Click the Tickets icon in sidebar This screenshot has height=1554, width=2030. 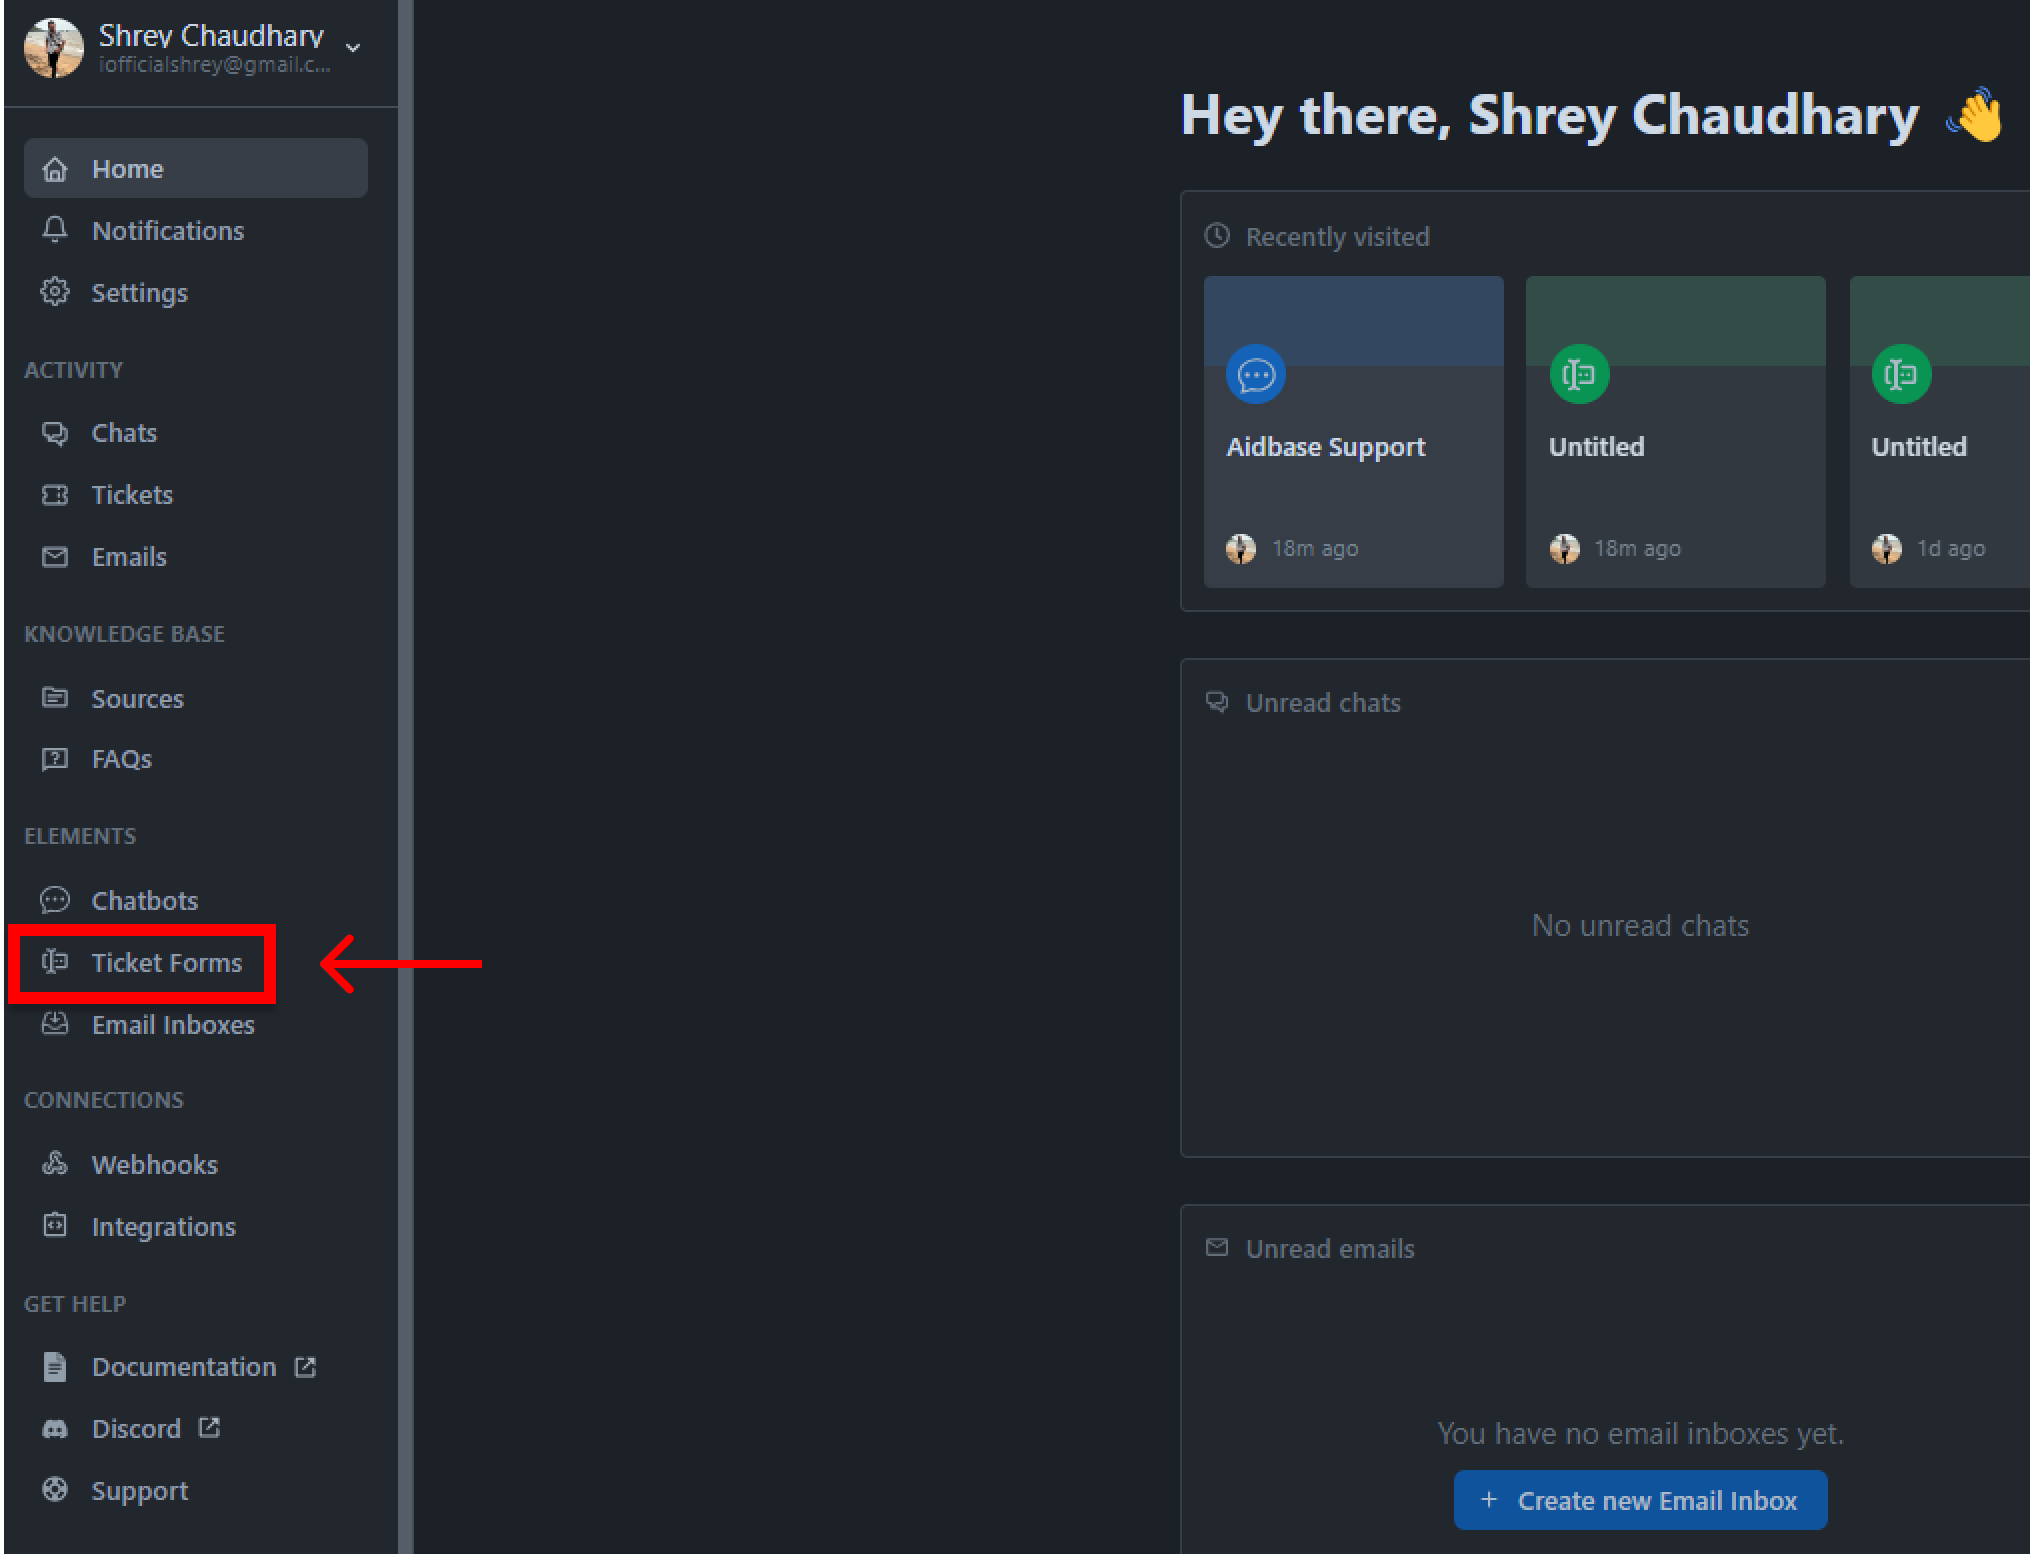pyautogui.click(x=55, y=495)
